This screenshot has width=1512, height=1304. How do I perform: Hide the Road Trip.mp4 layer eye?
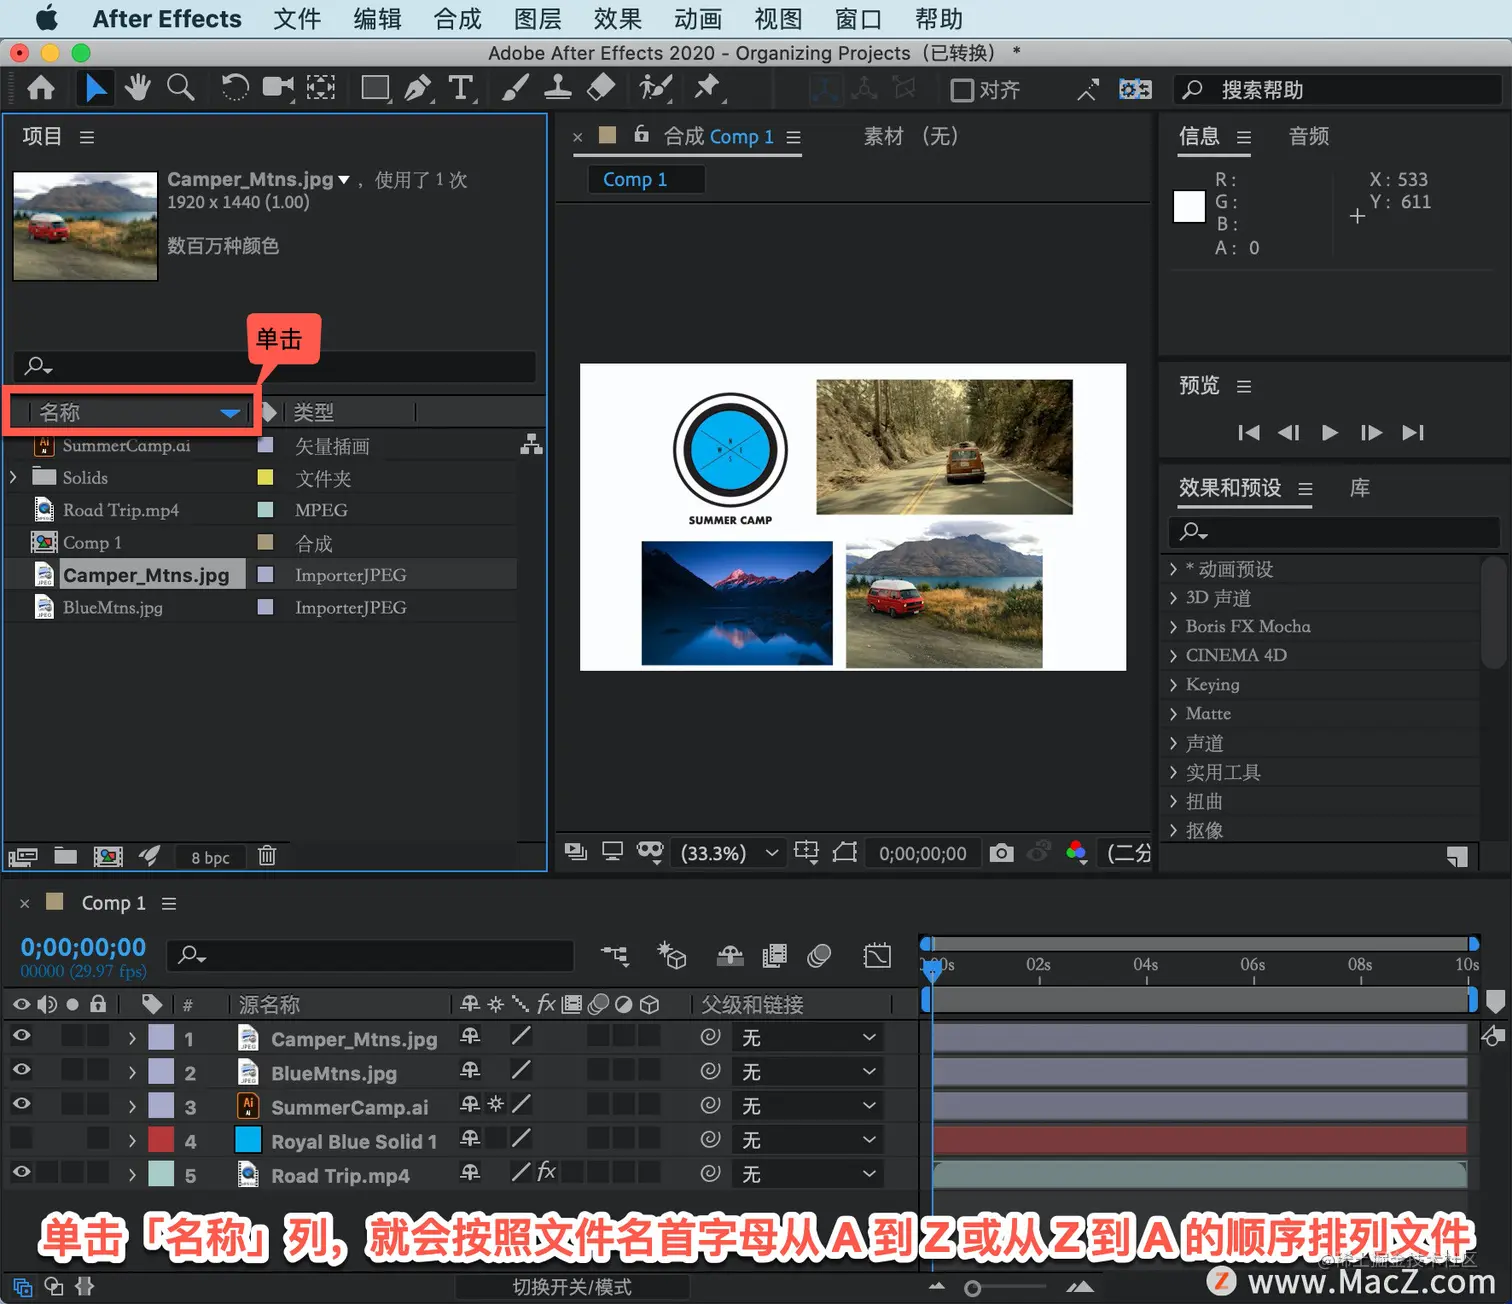point(21,1172)
